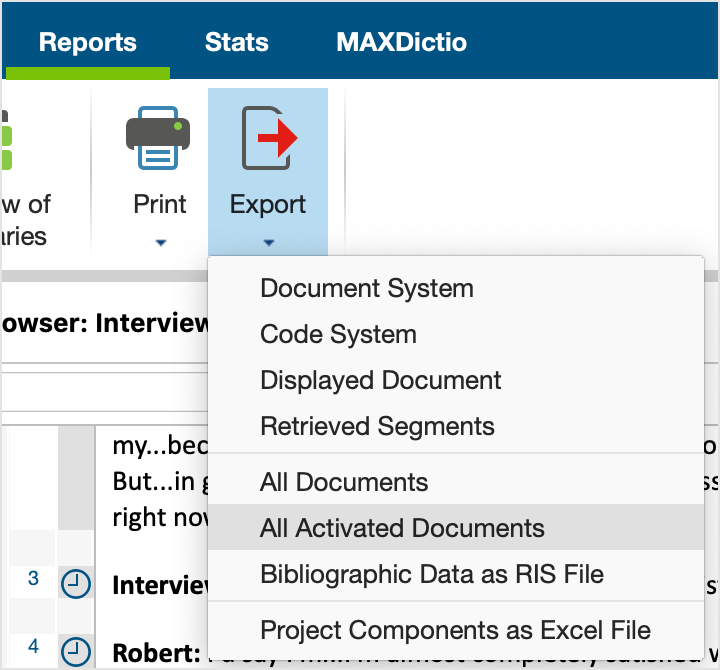720x670 pixels.
Task: Click the Export label text
Action: click(x=268, y=205)
